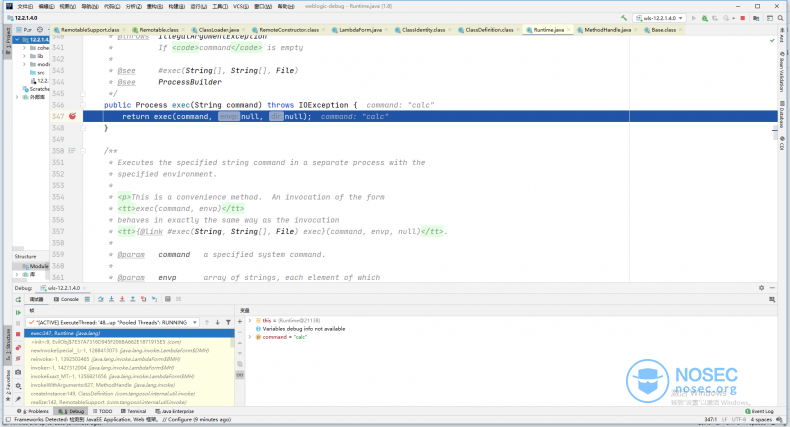The image size is (790, 427).
Task: Fold the exec method at line 346
Action: [x=83, y=105]
